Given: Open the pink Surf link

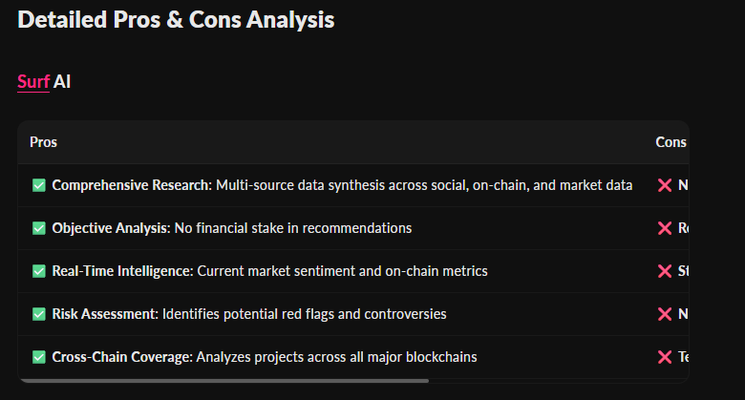Looking at the screenshot, I should 33,82.
